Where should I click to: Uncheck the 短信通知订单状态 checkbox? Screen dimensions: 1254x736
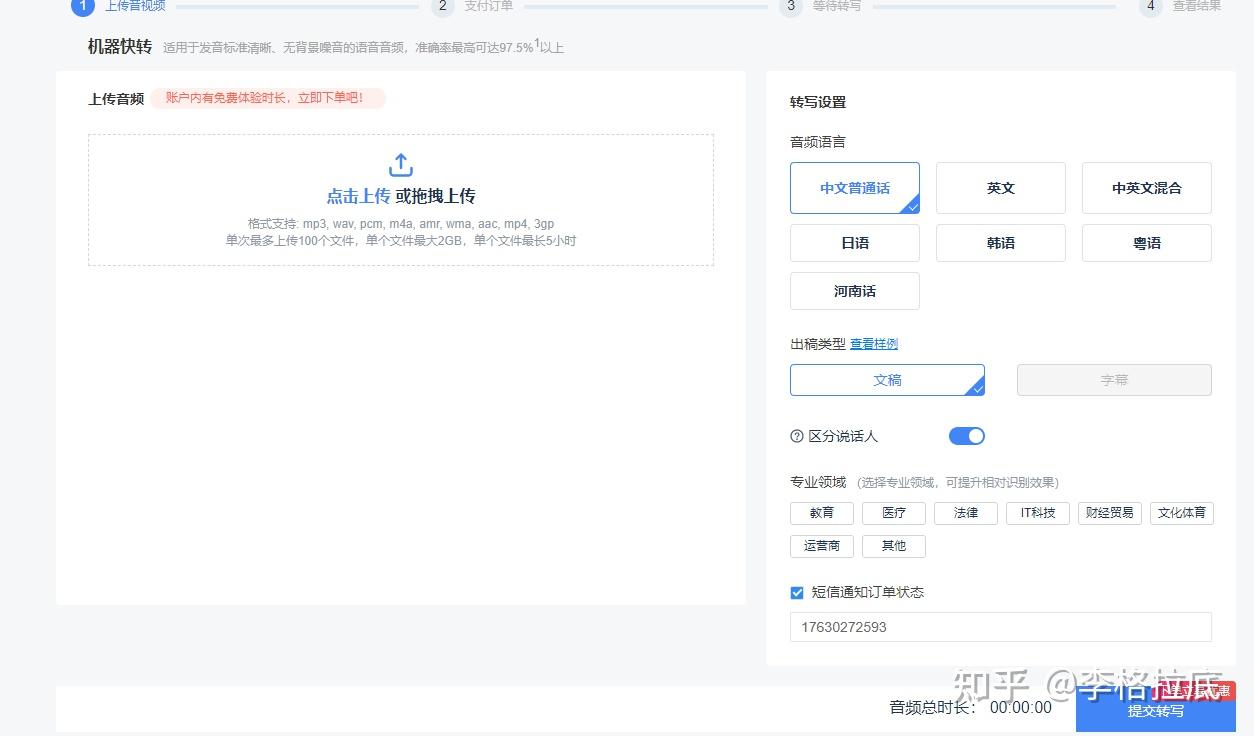(797, 592)
